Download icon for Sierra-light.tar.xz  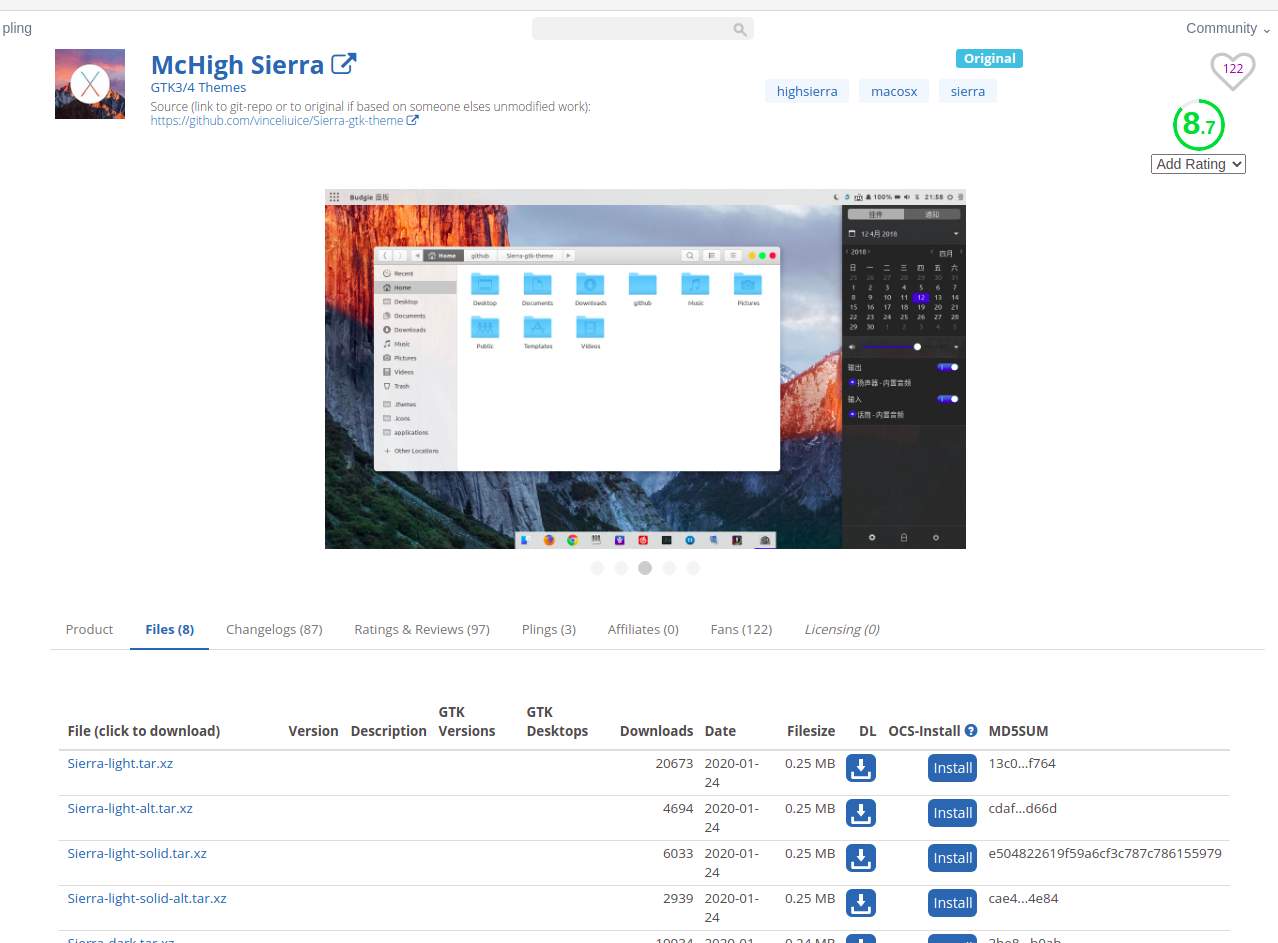861,768
